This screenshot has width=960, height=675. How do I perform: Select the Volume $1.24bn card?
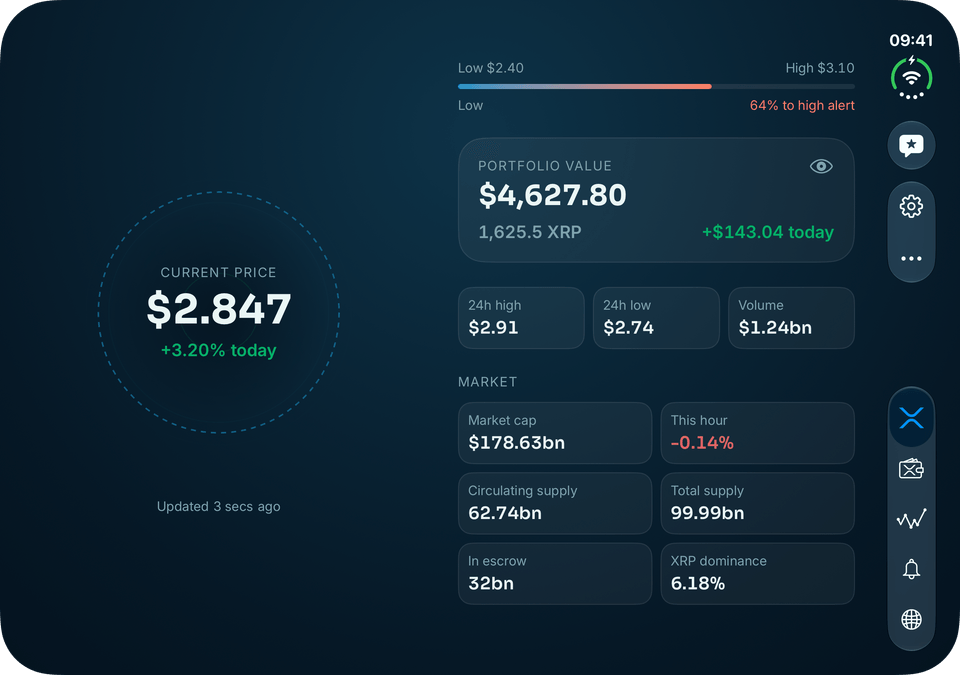click(791, 318)
